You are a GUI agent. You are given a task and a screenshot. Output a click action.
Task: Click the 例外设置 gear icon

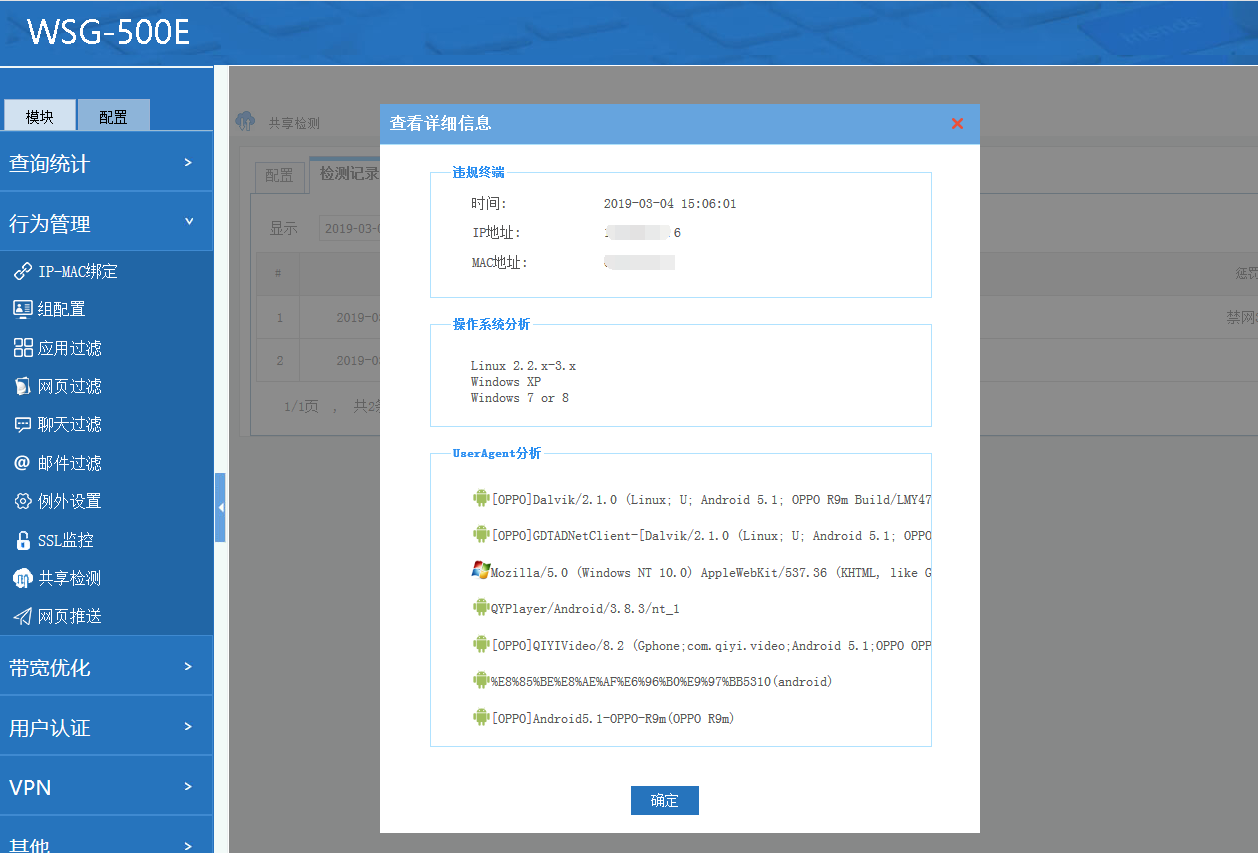[22, 501]
